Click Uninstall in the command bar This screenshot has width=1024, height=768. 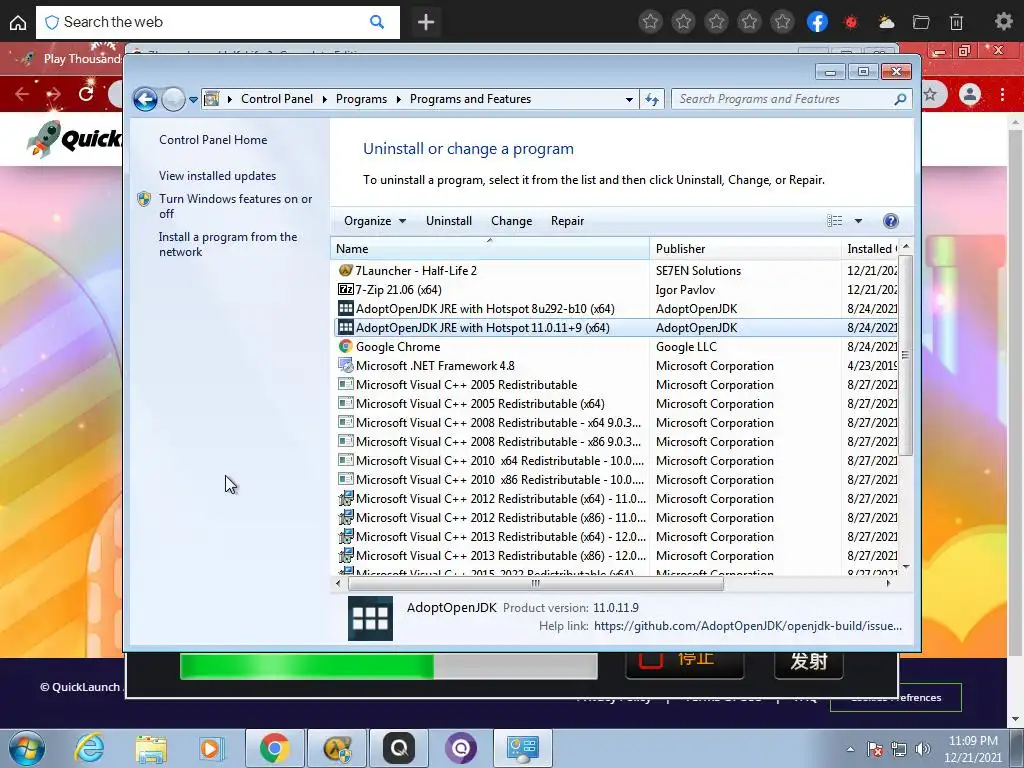449,221
